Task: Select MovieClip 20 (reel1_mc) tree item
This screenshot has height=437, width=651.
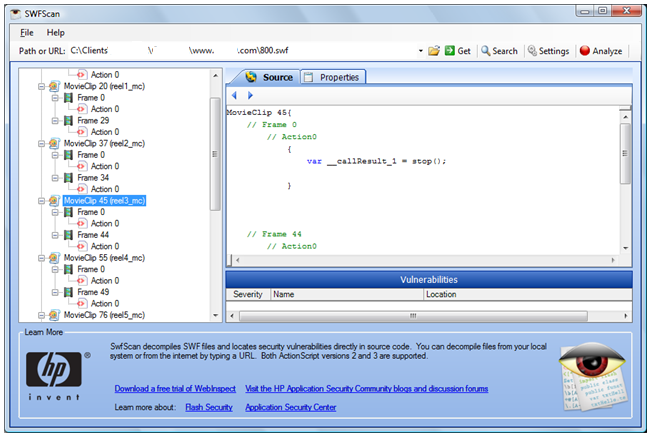Action: click(x=104, y=86)
